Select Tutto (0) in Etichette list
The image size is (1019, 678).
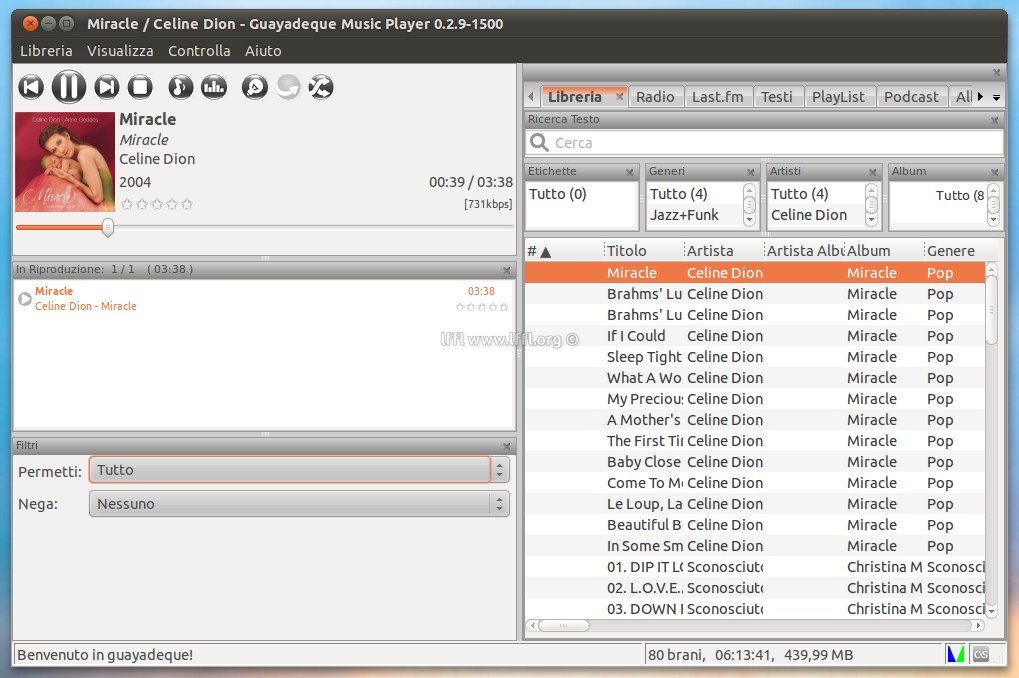558,194
